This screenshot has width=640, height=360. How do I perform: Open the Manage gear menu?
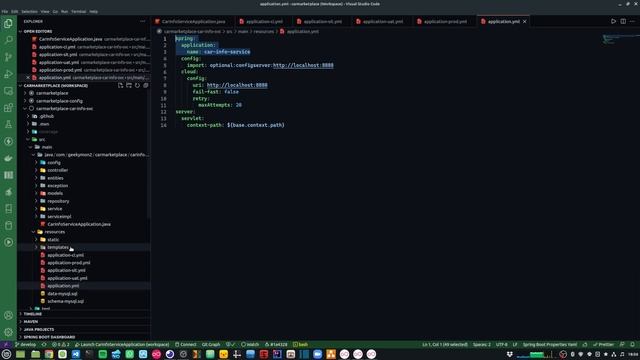pyautogui.click(x=8, y=332)
